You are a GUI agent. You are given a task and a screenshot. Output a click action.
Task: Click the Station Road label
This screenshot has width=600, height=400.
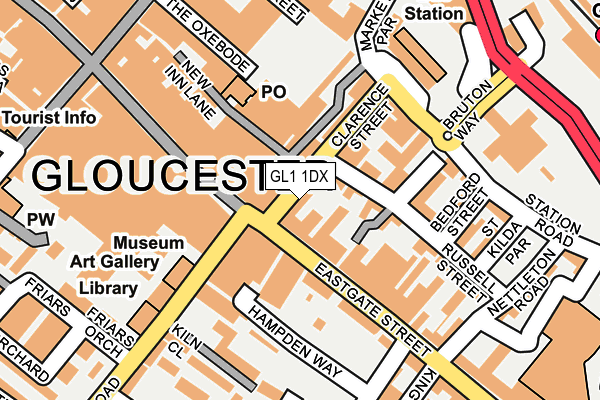[553, 220]
